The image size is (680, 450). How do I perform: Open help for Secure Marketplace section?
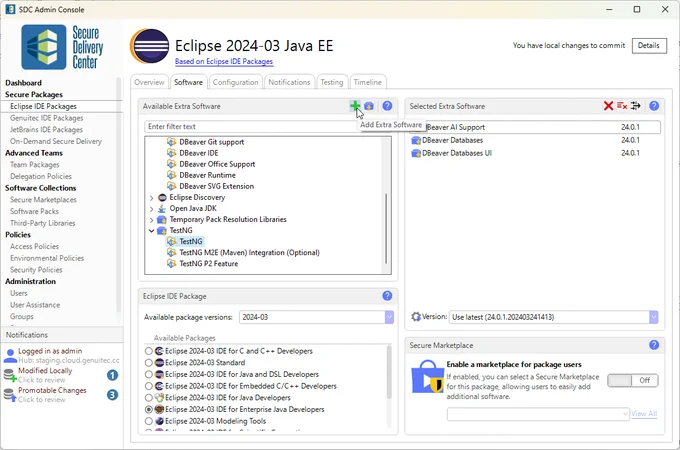(x=654, y=345)
